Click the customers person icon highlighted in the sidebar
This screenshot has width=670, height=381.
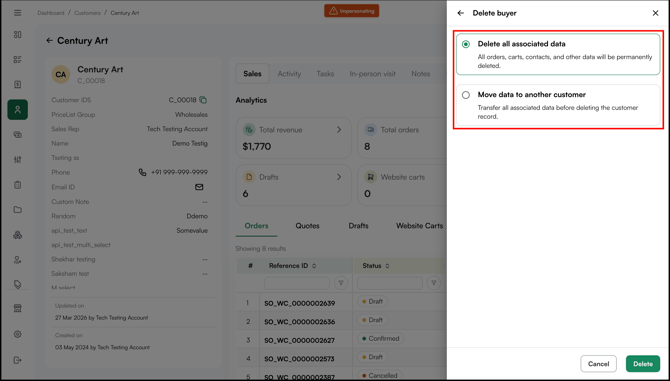(x=18, y=110)
